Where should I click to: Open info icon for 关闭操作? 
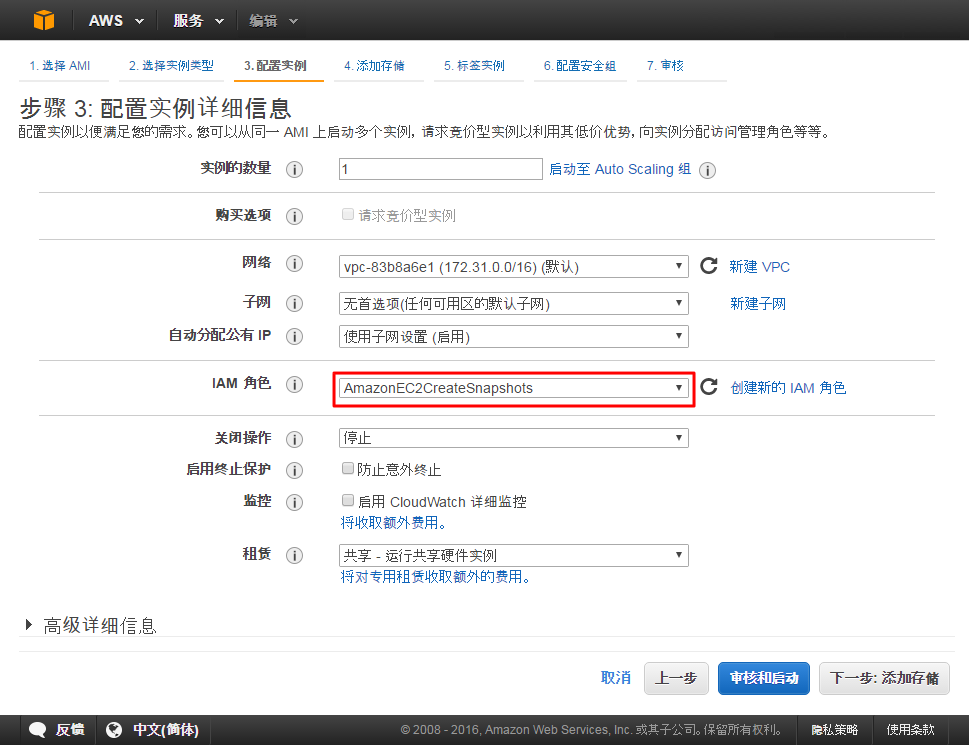[294, 439]
